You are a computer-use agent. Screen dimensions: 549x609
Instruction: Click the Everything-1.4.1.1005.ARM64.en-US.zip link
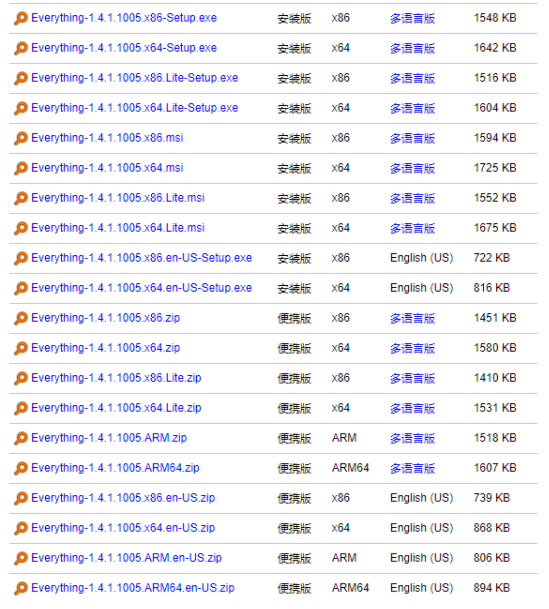(x=133, y=588)
